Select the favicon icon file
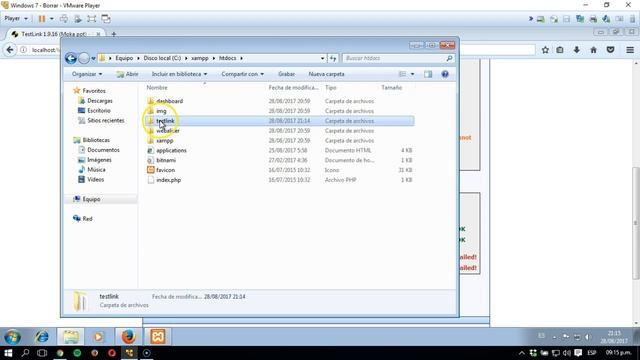640x360 pixels. [165, 170]
